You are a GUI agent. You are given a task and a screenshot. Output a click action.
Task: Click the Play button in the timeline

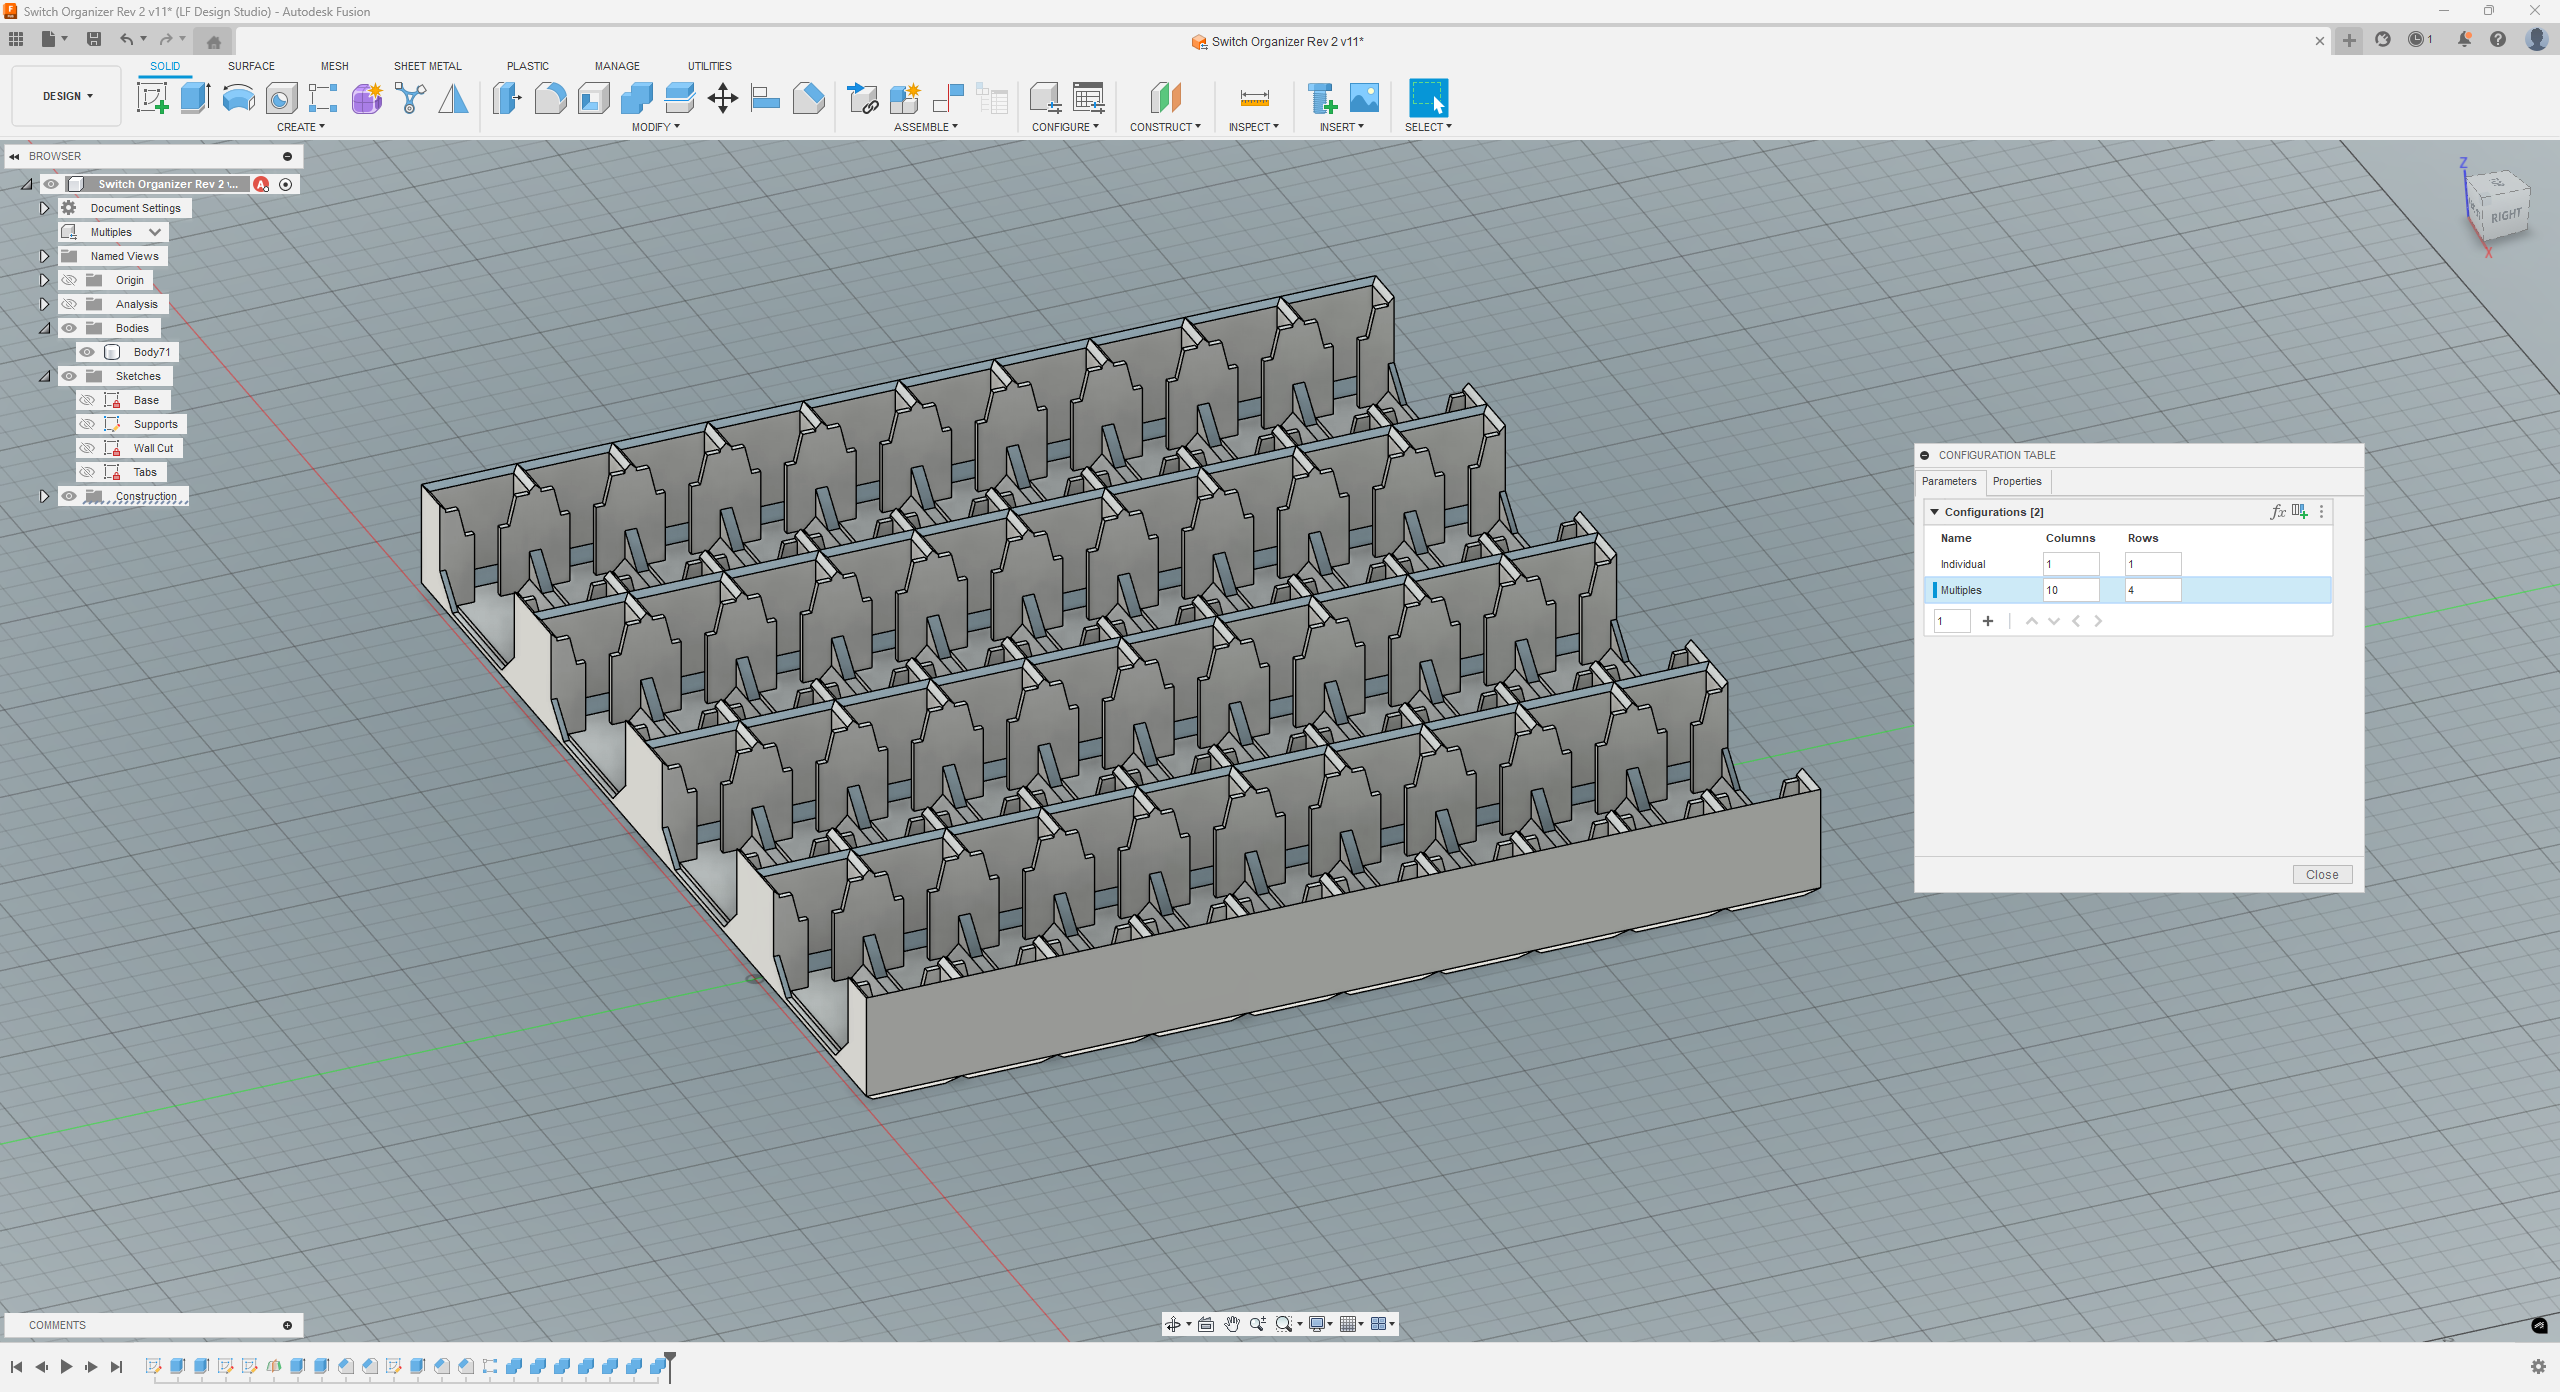[x=66, y=1366]
